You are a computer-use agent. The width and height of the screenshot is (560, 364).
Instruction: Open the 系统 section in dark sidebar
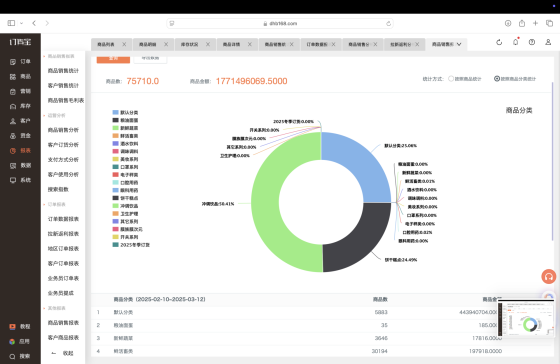click(x=20, y=180)
